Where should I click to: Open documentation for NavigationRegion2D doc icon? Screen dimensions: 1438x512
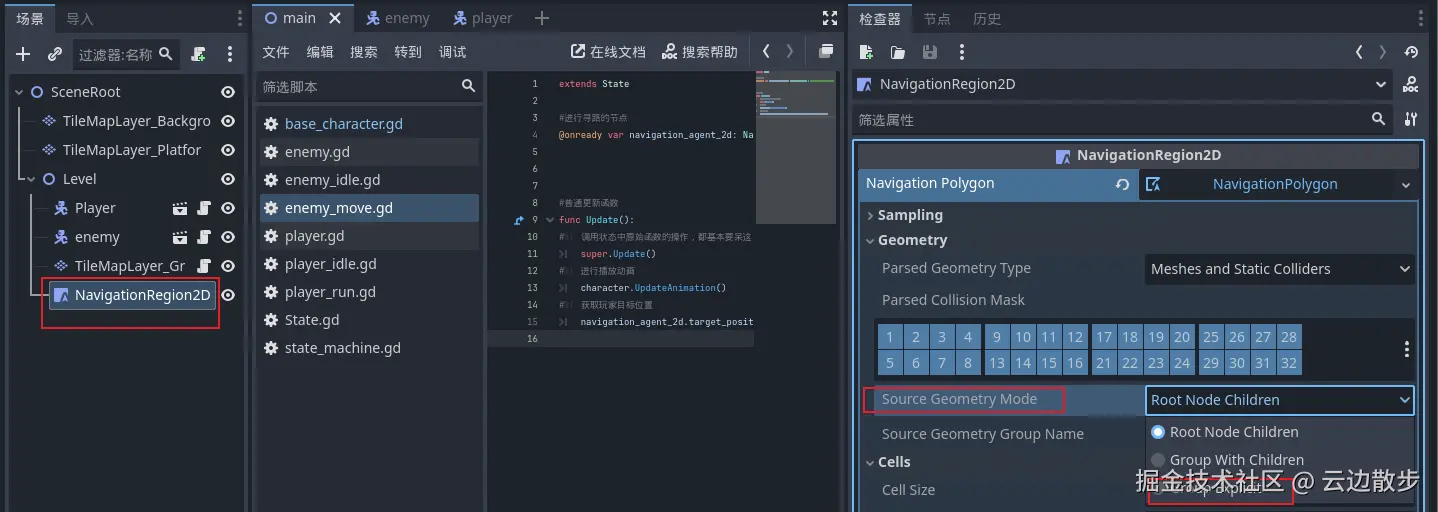click(1410, 85)
